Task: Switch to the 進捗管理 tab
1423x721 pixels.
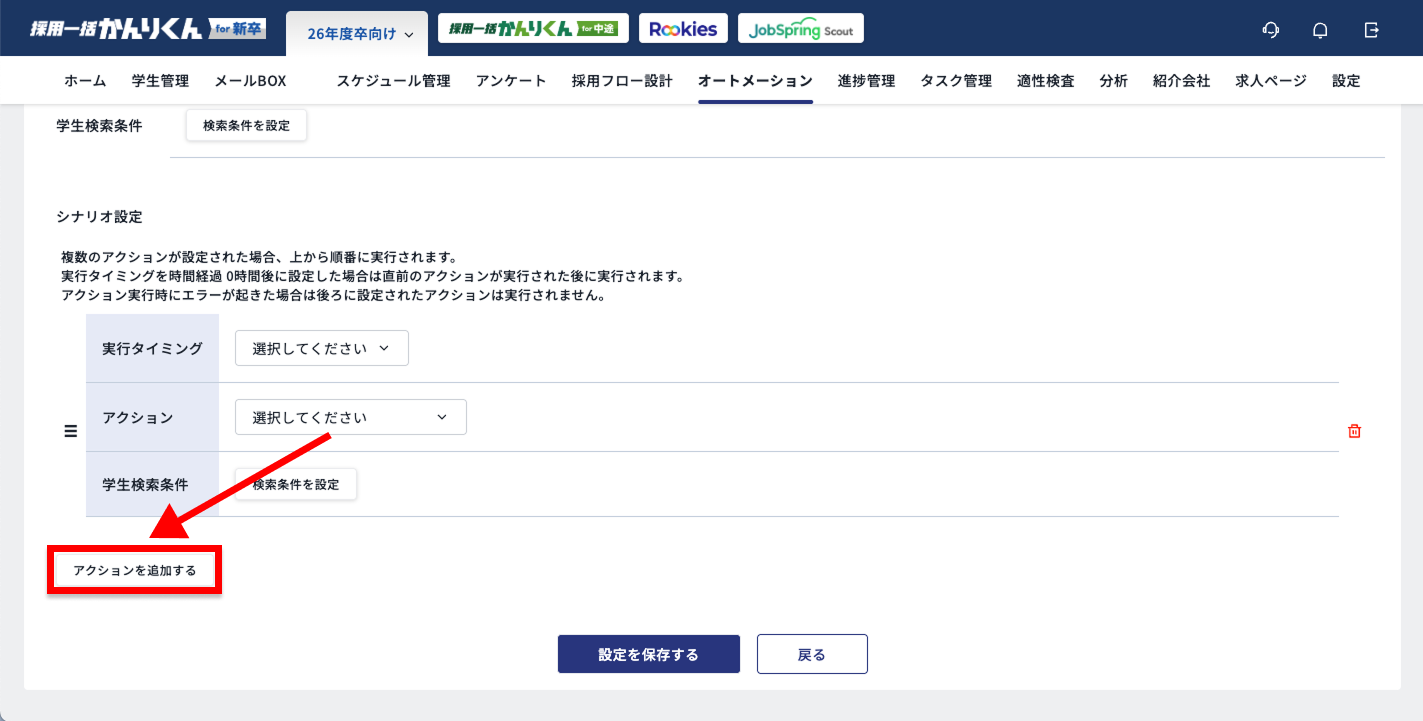Action: coord(866,80)
